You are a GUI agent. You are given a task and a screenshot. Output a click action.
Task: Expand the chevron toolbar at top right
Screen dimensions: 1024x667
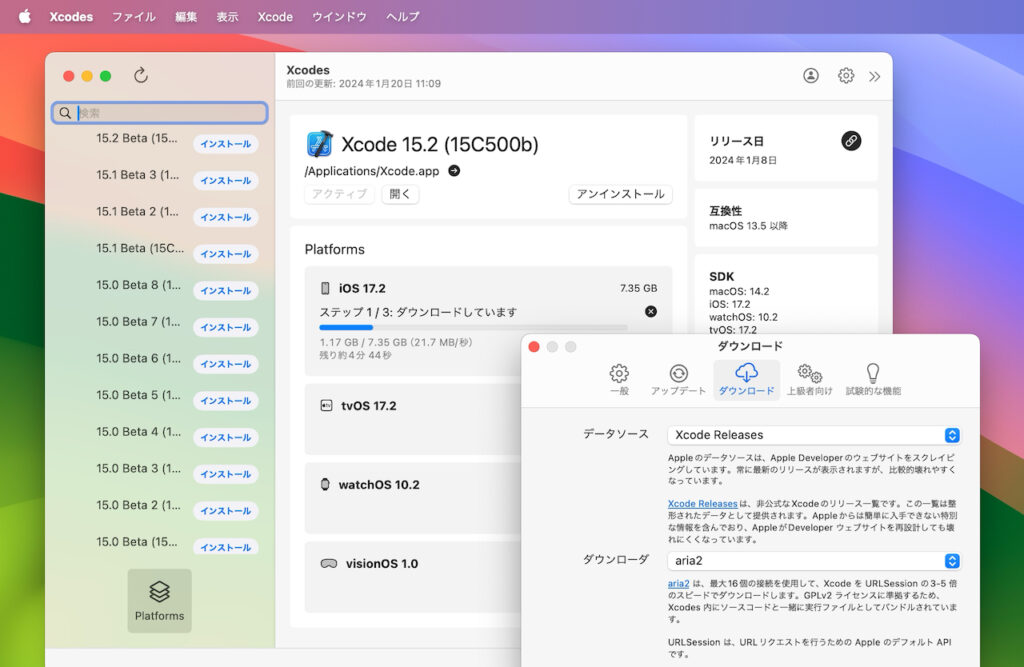pyautogui.click(x=875, y=75)
